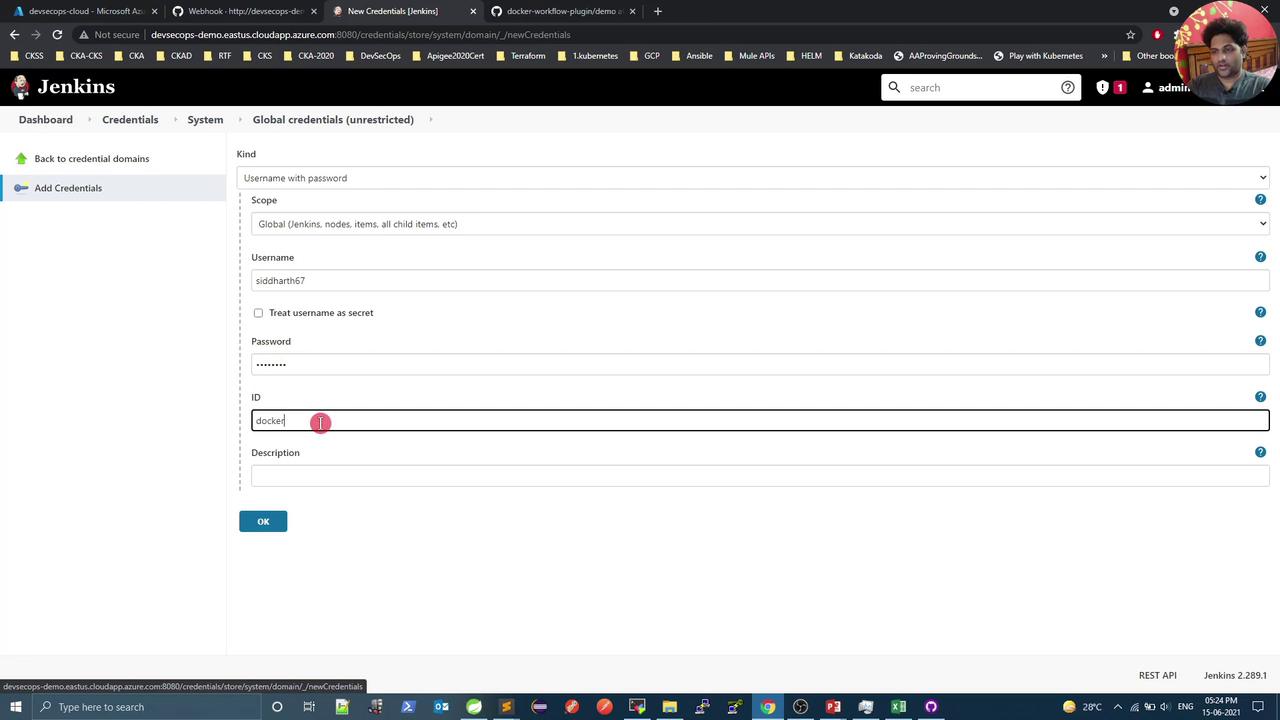Open PowerShell from the taskbar
1280x720 pixels.
(x=408, y=707)
